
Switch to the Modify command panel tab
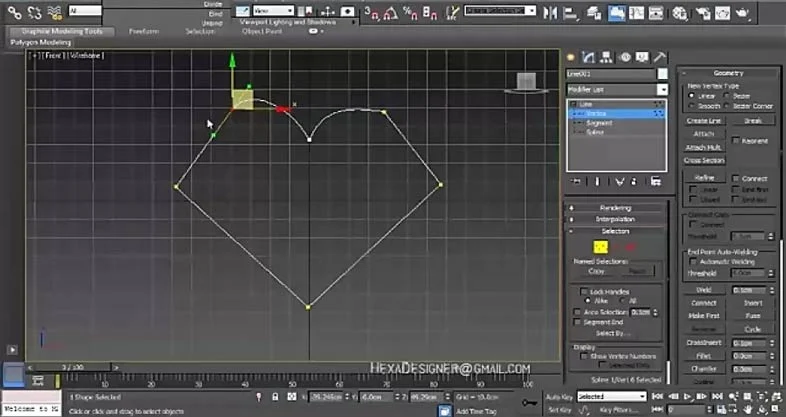(x=588, y=57)
